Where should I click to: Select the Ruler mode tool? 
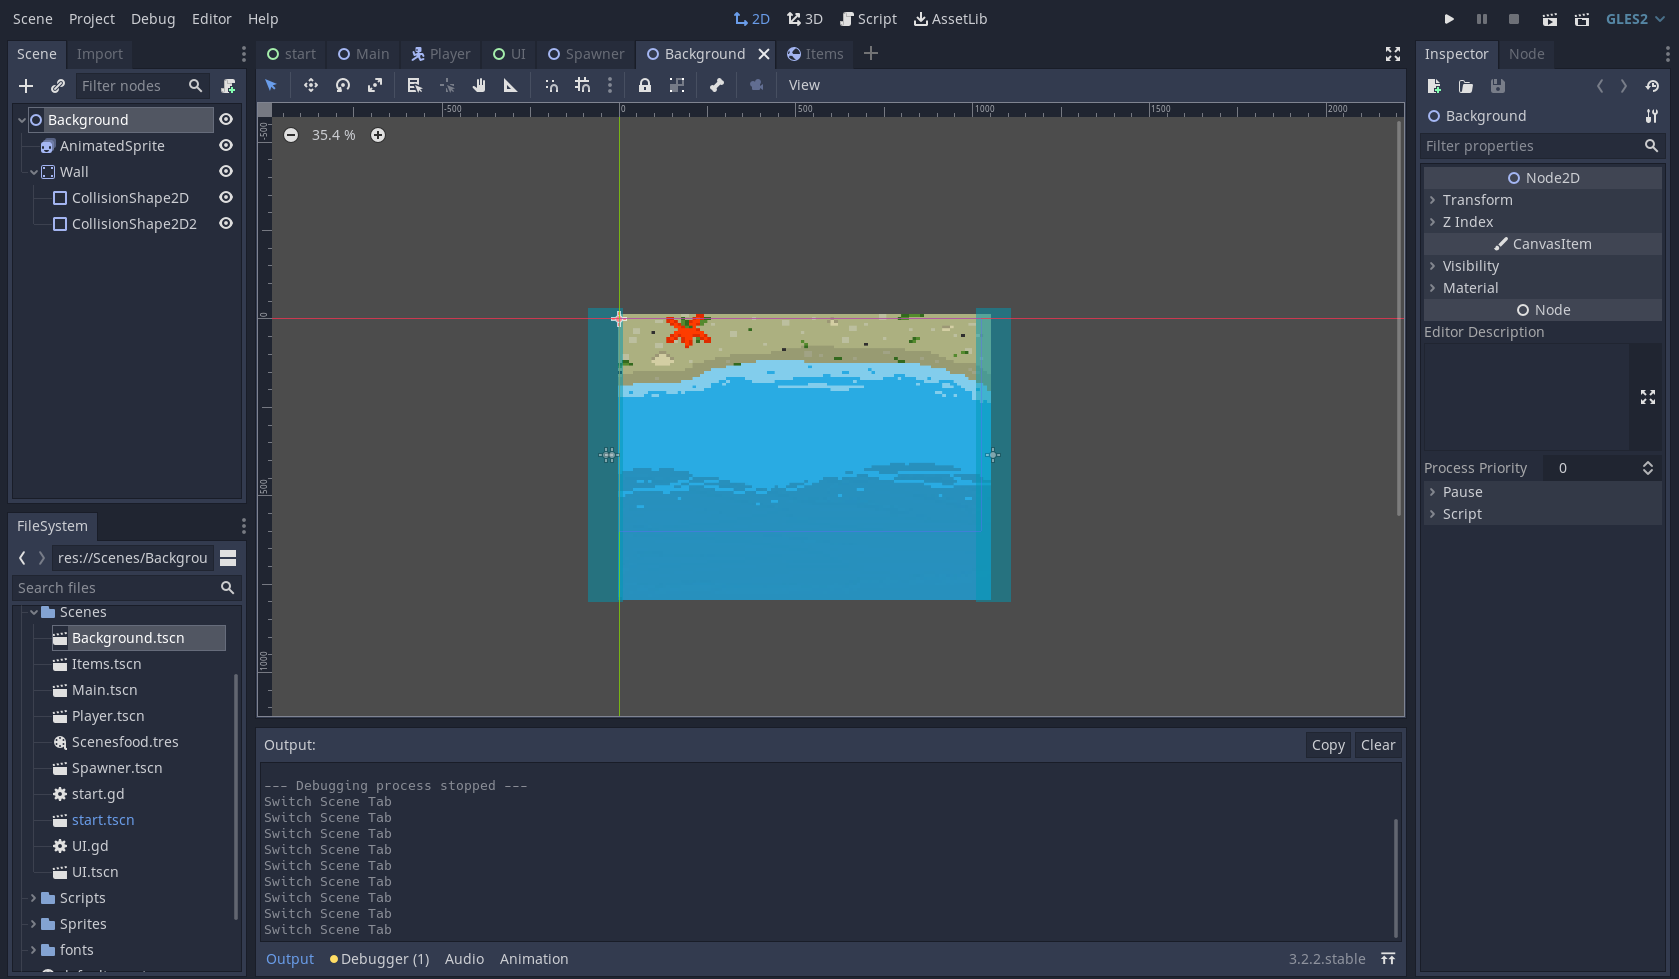coord(511,85)
